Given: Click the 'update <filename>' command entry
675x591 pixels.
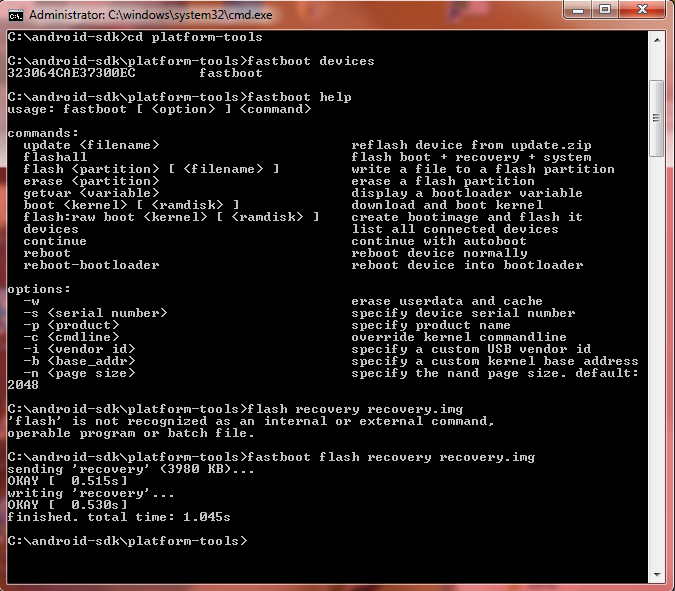Looking at the screenshot, I should tap(91, 145).
